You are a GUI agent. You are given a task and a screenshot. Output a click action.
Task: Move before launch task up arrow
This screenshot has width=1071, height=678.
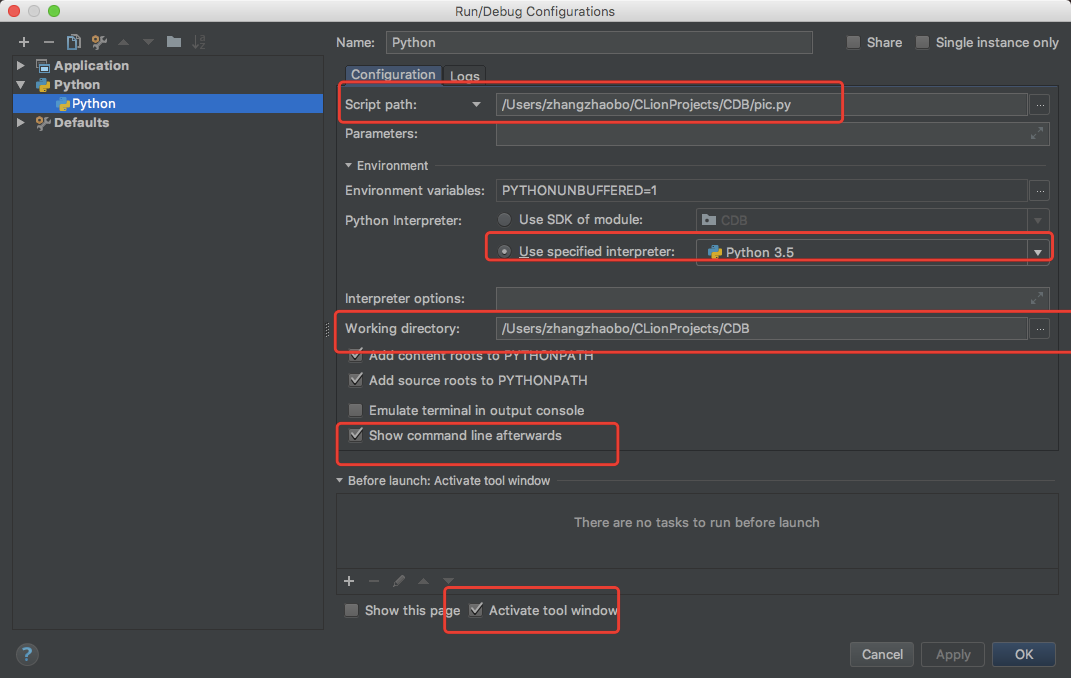coord(423,581)
